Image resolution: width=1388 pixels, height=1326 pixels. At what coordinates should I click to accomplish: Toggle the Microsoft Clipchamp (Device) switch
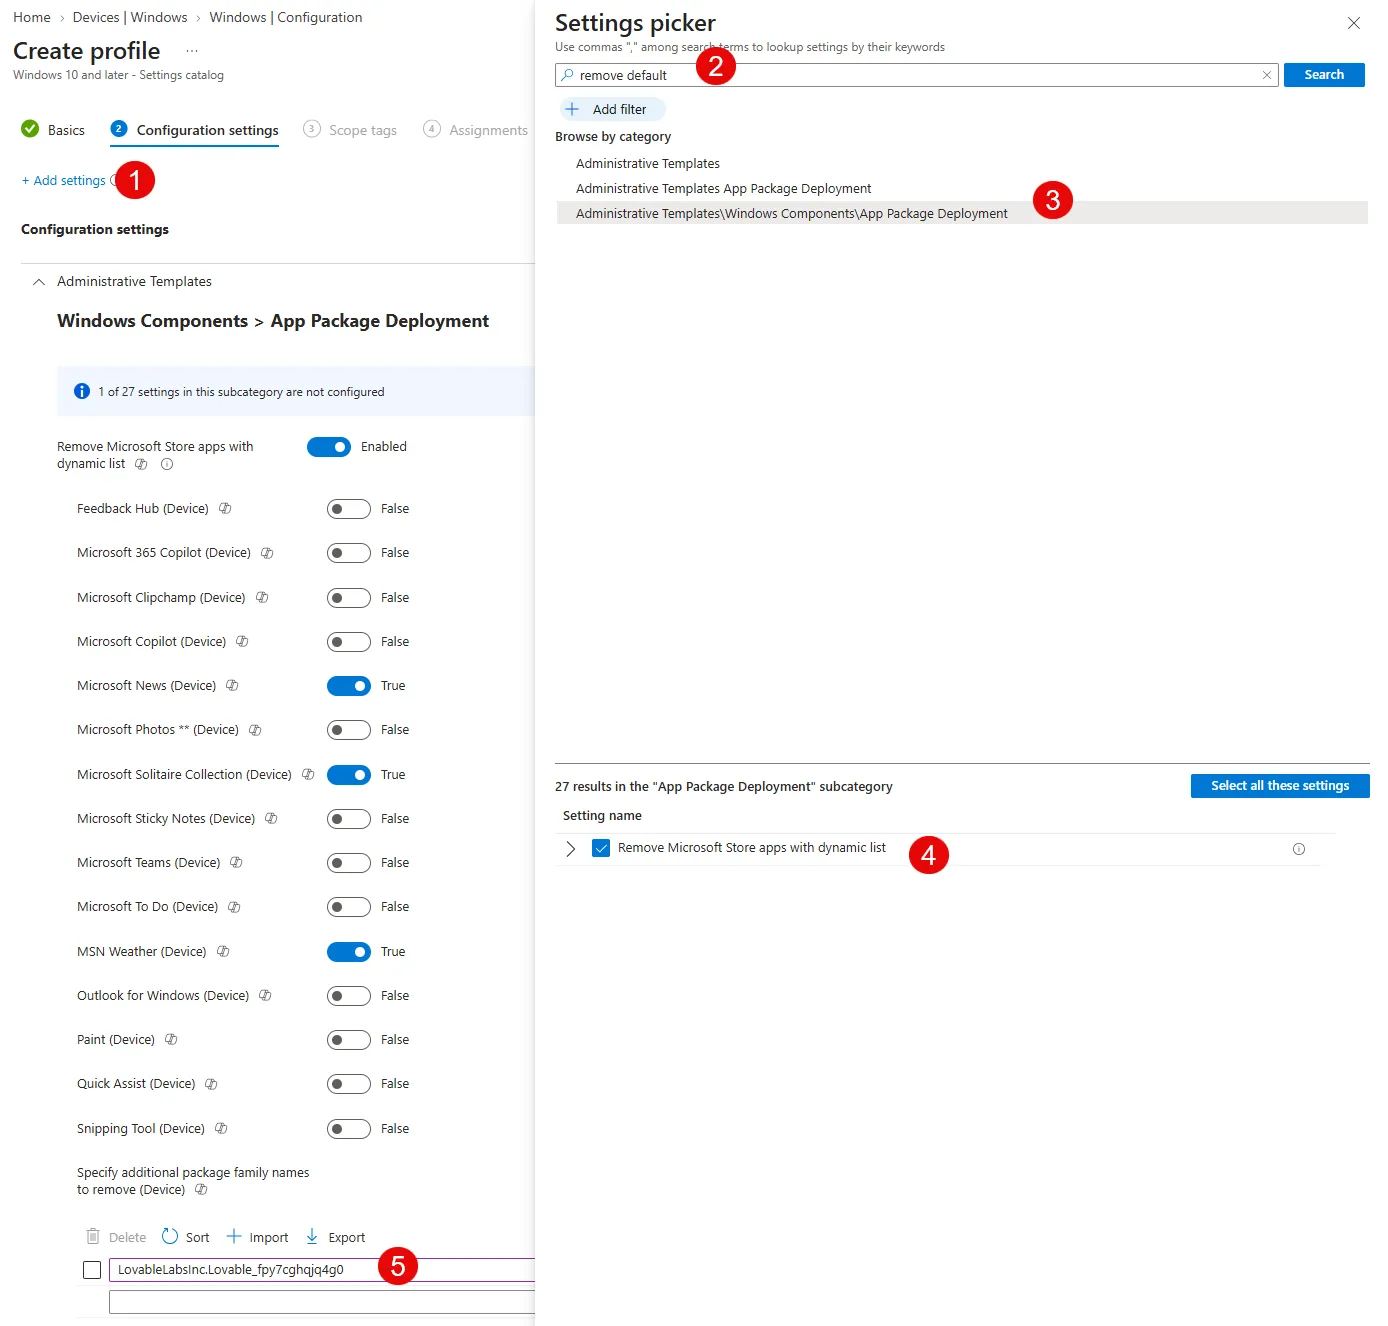click(349, 598)
